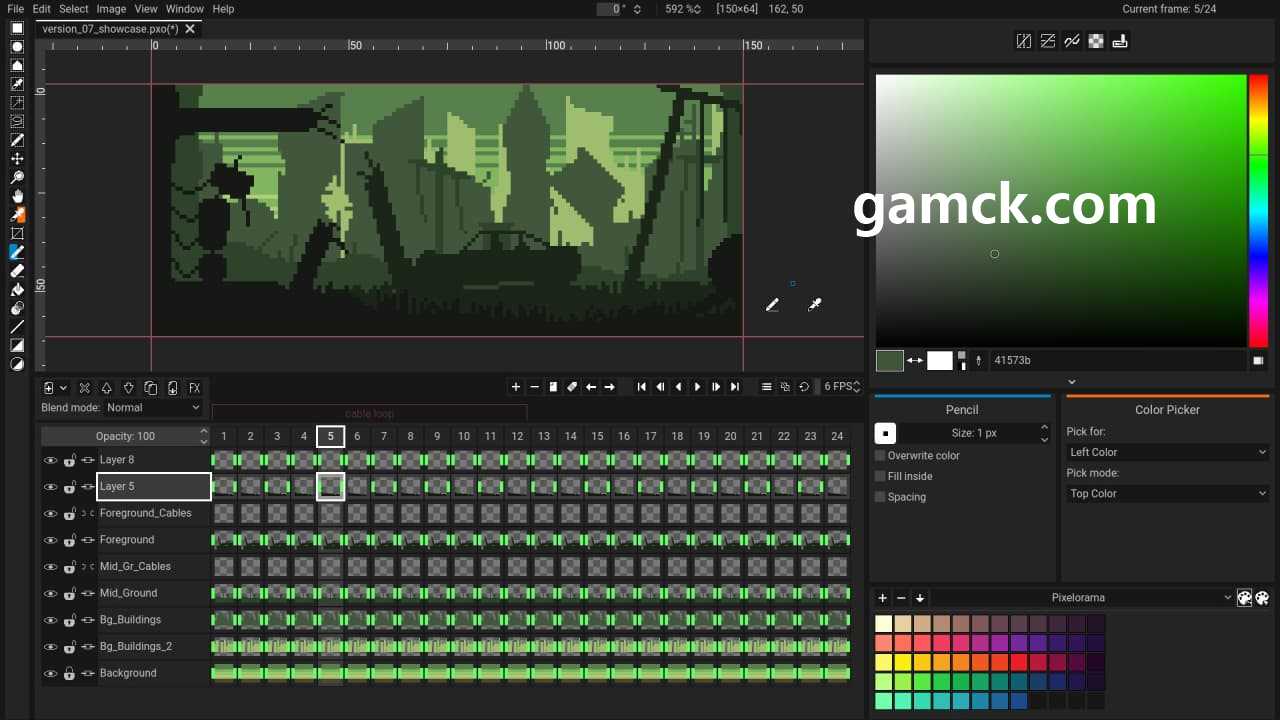Click the hex color field 41573b

point(1118,361)
